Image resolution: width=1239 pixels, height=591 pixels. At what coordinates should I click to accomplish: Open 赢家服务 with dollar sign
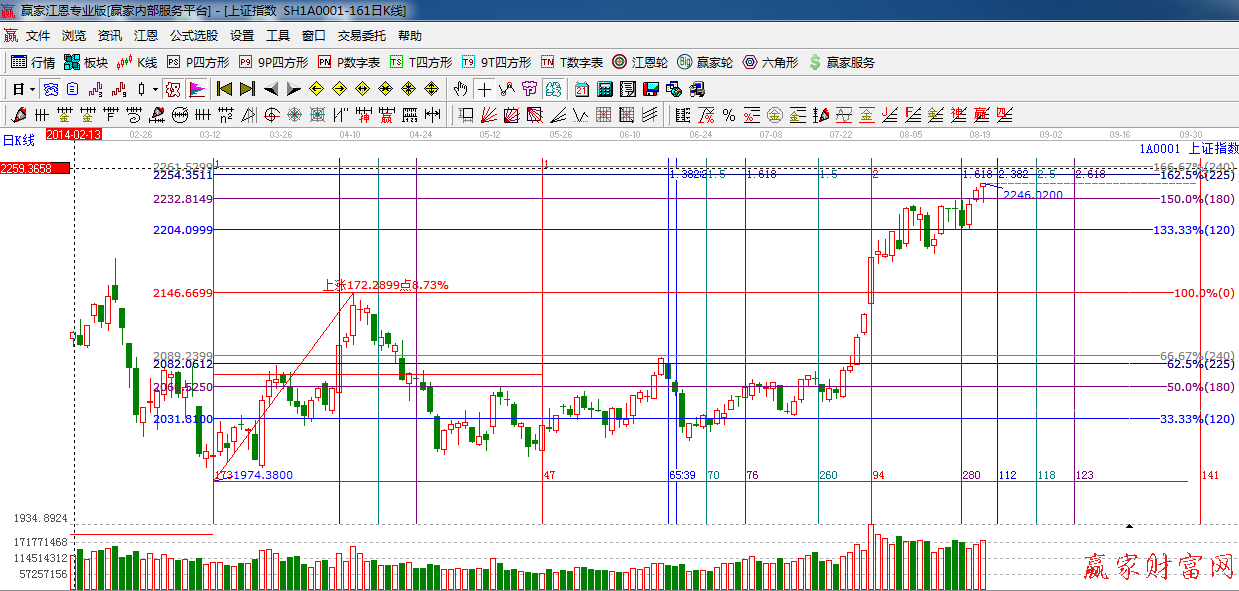coord(841,62)
